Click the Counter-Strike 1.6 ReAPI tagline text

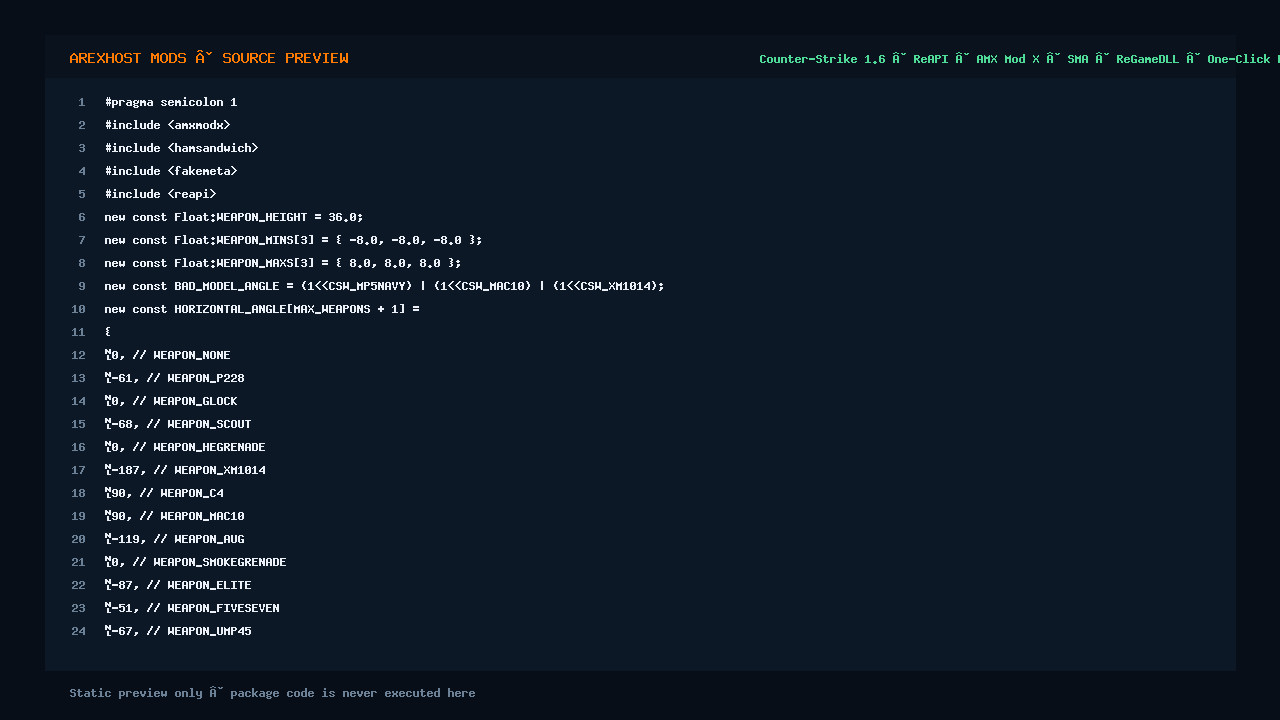click(1019, 59)
